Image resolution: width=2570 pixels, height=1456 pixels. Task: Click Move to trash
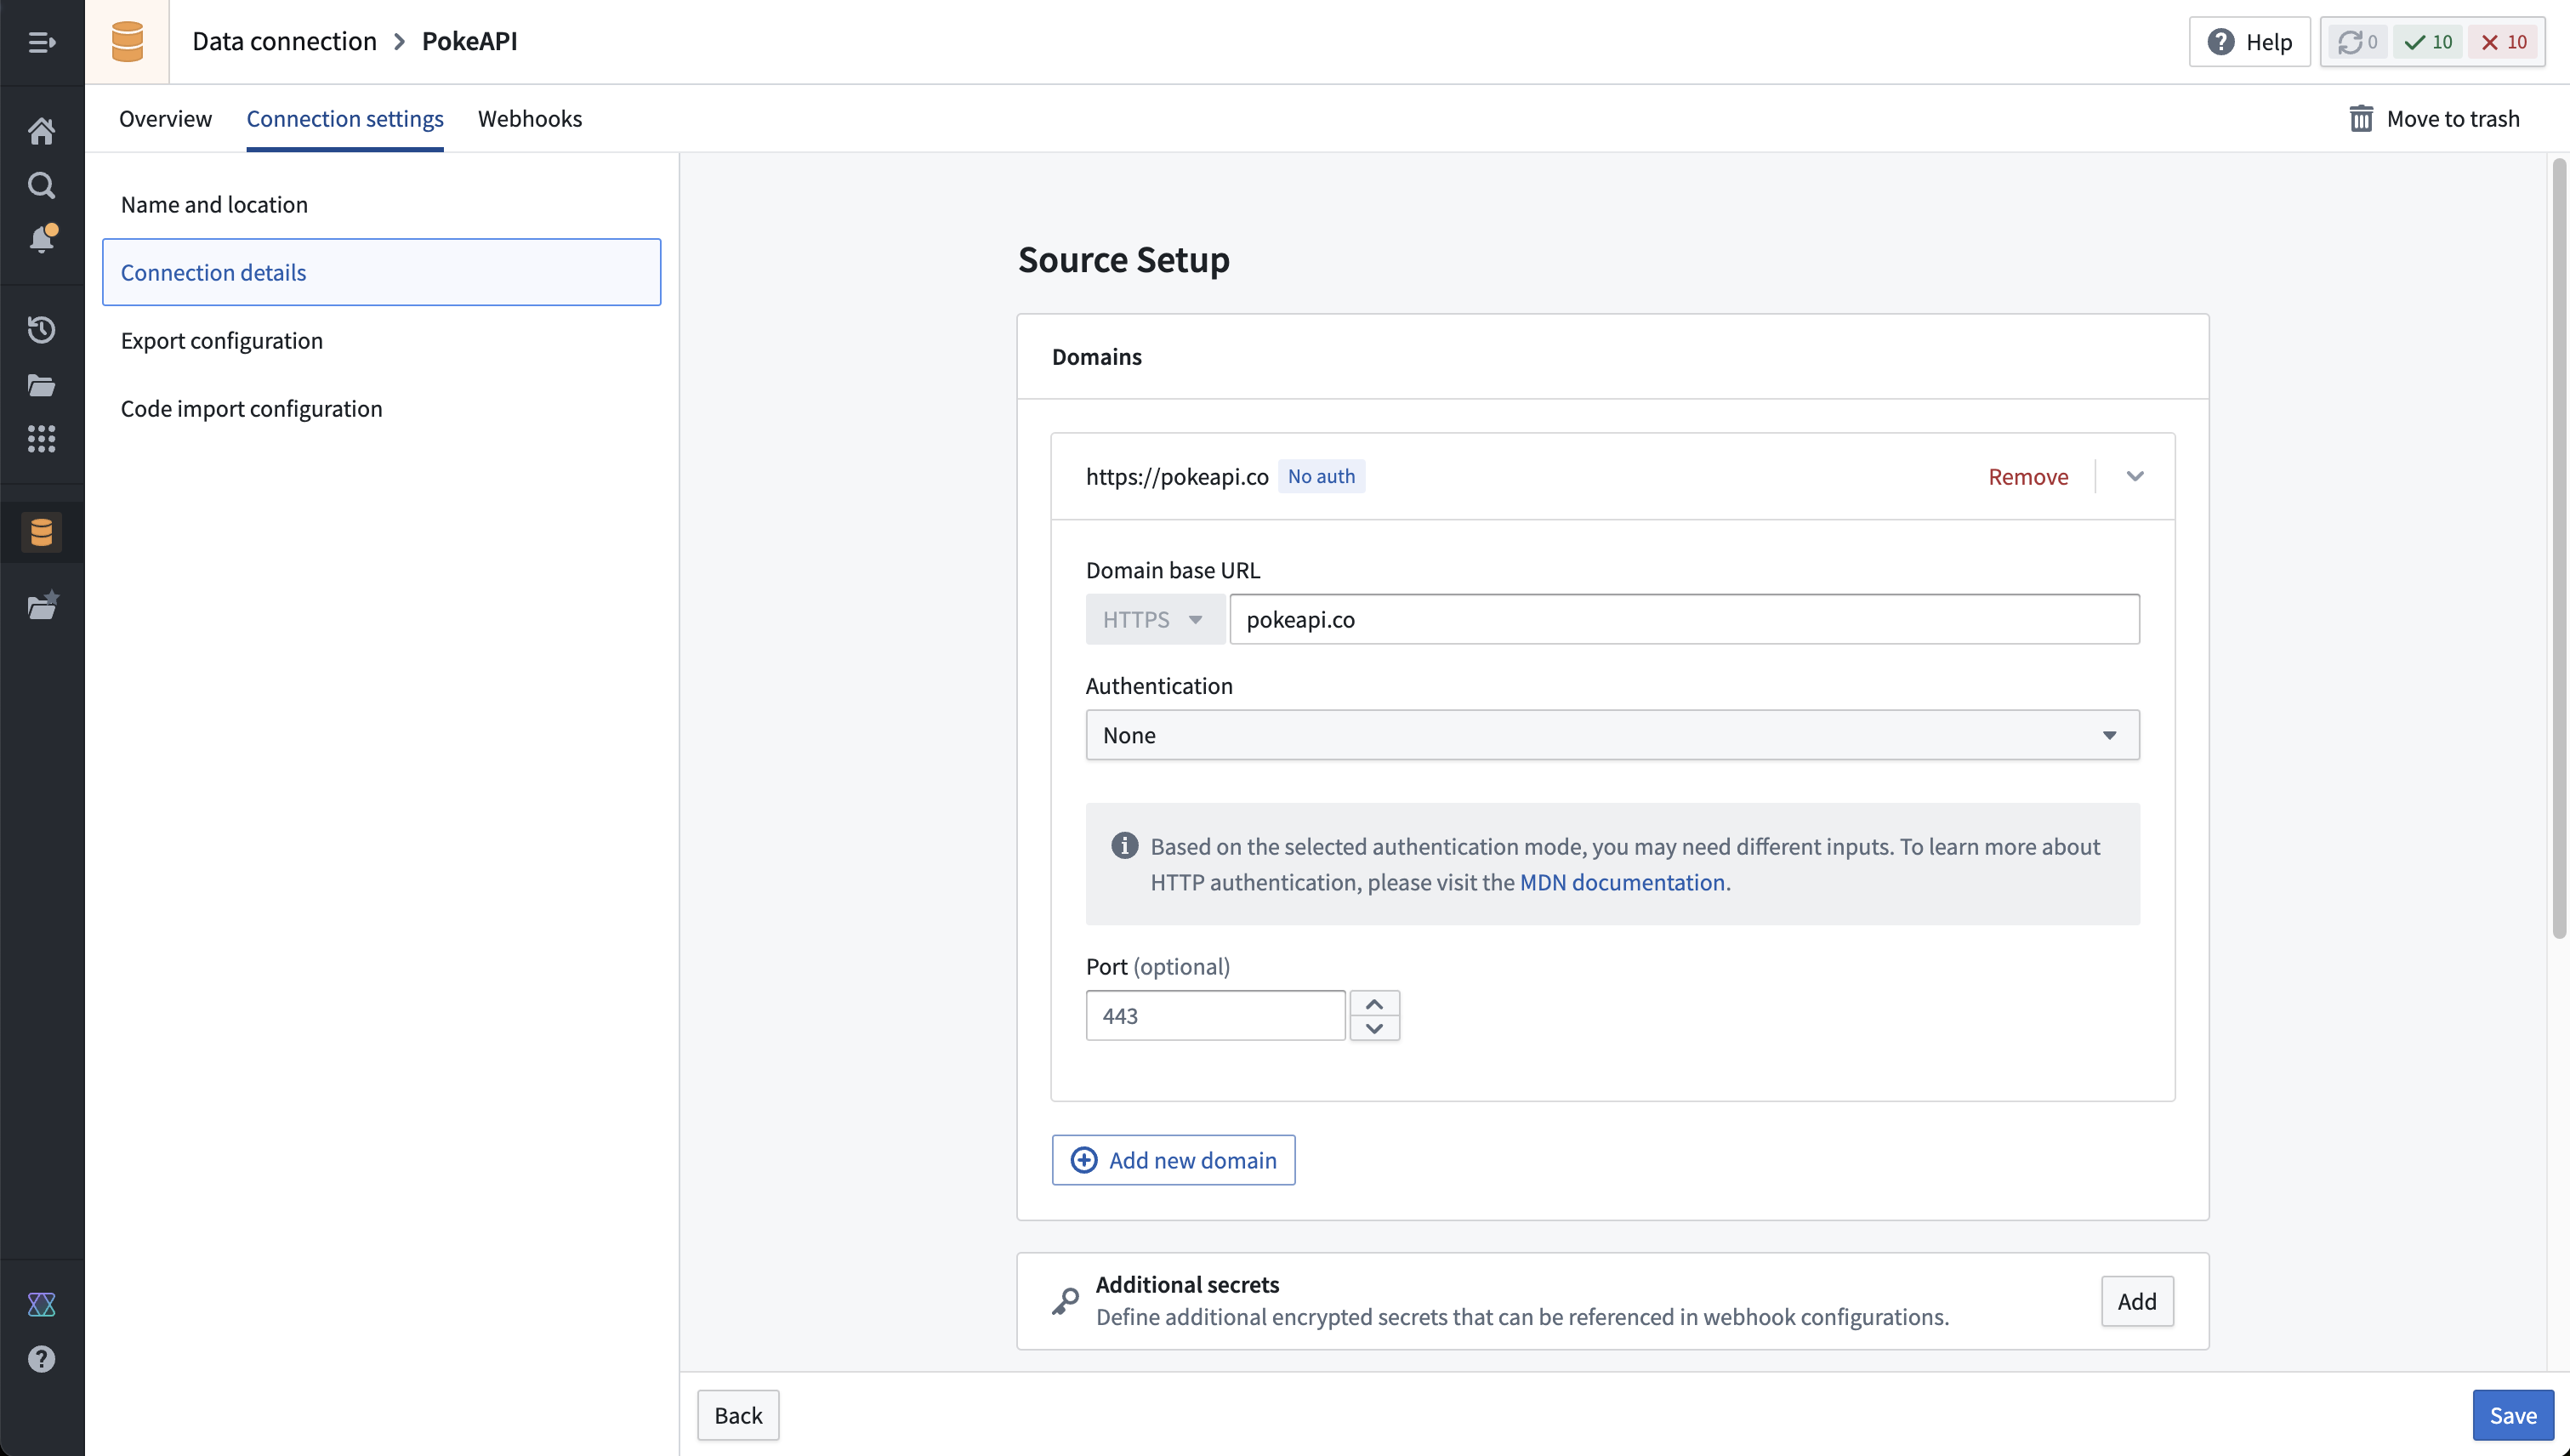[x=2434, y=119]
